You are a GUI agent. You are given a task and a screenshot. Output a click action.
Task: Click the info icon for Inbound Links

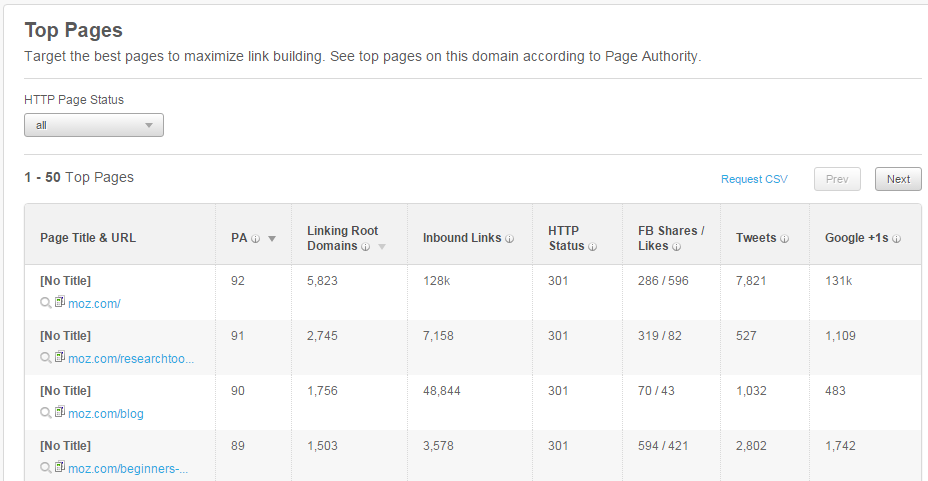[510, 239]
